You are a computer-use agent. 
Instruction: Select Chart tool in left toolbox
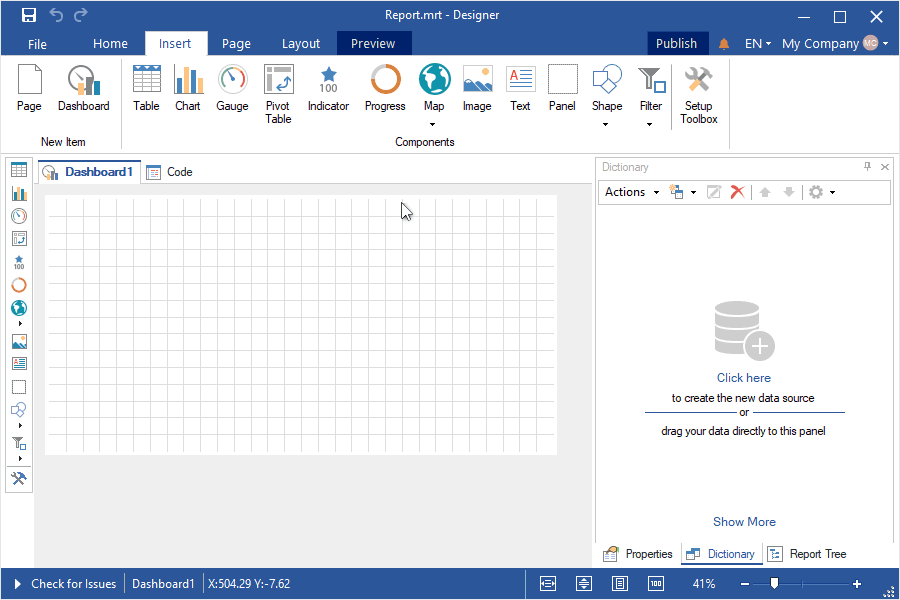tap(19, 193)
